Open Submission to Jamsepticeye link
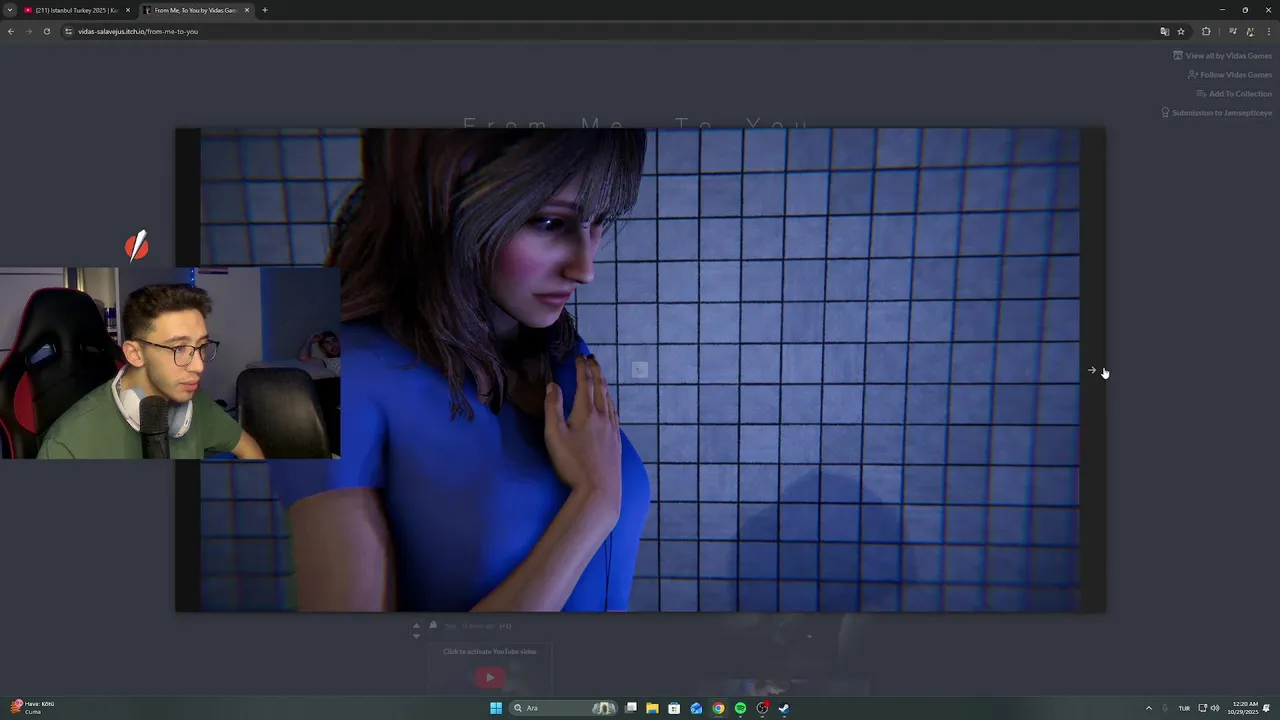The height and width of the screenshot is (720, 1280). (x=1217, y=113)
